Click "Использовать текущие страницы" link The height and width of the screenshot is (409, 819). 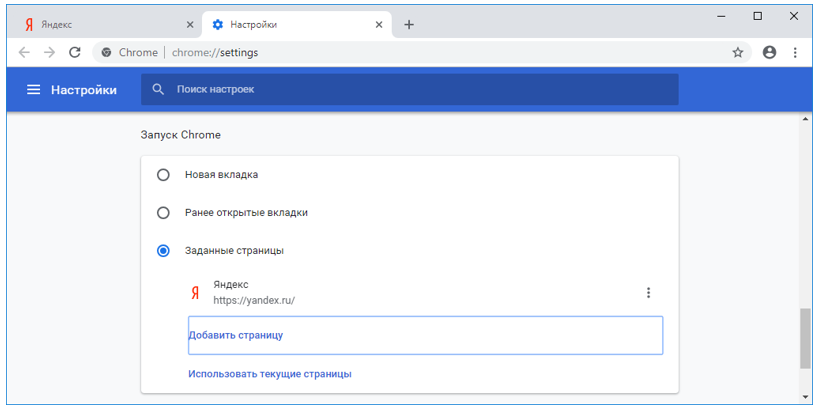pos(270,374)
